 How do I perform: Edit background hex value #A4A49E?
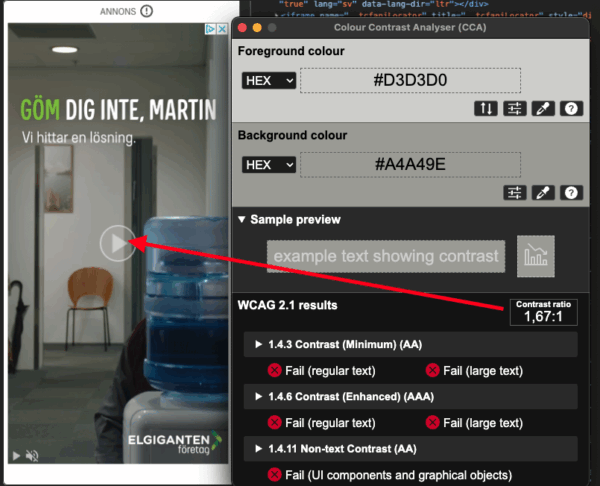pos(410,165)
